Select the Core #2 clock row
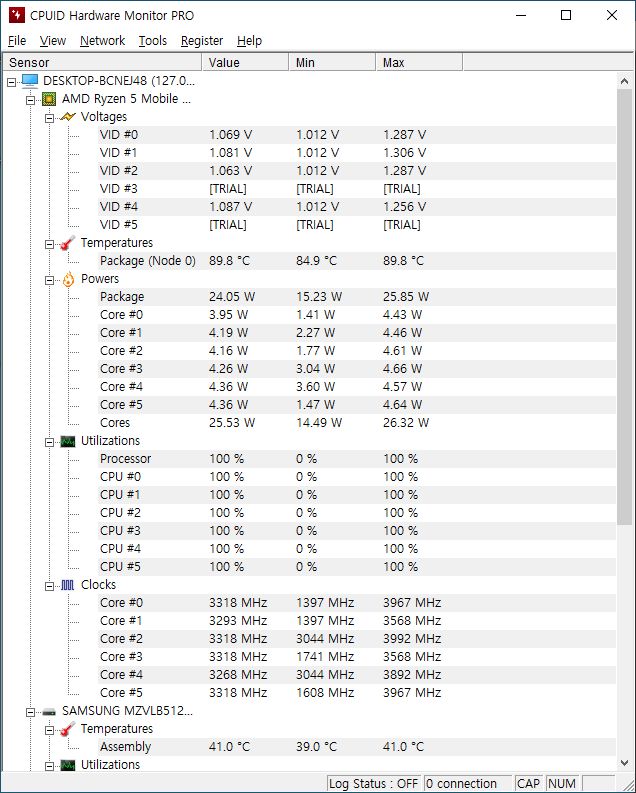 (x=357, y=639)
